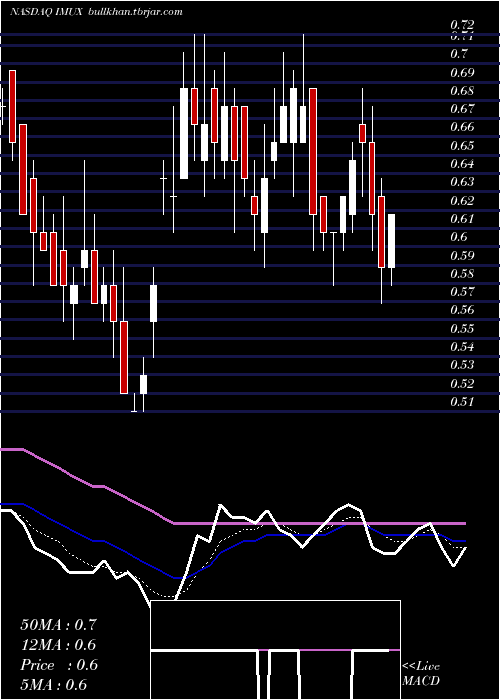This screenshot has height=700, width=500.
Task: Click the 0.58 price axis label
Action: (x=462, y=274)
